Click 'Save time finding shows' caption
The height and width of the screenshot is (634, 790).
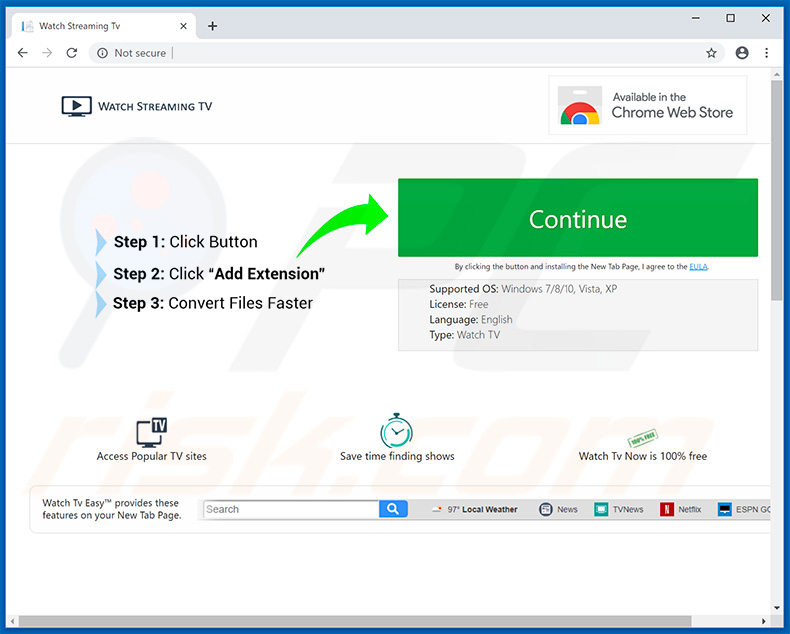pyautogui.click(x=397, y=456)
